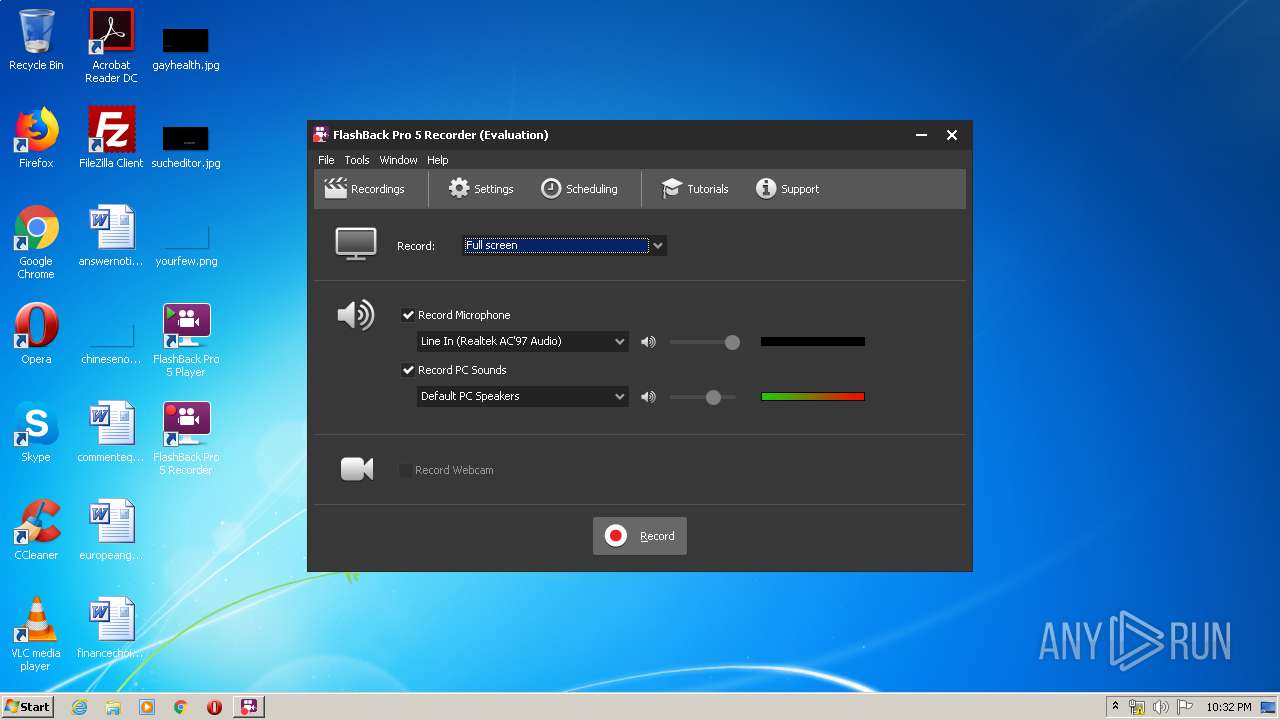Select the FlashBack Pro 5 Player shortcut
This screenshot has width=1280, height=720.
[186, 340]
